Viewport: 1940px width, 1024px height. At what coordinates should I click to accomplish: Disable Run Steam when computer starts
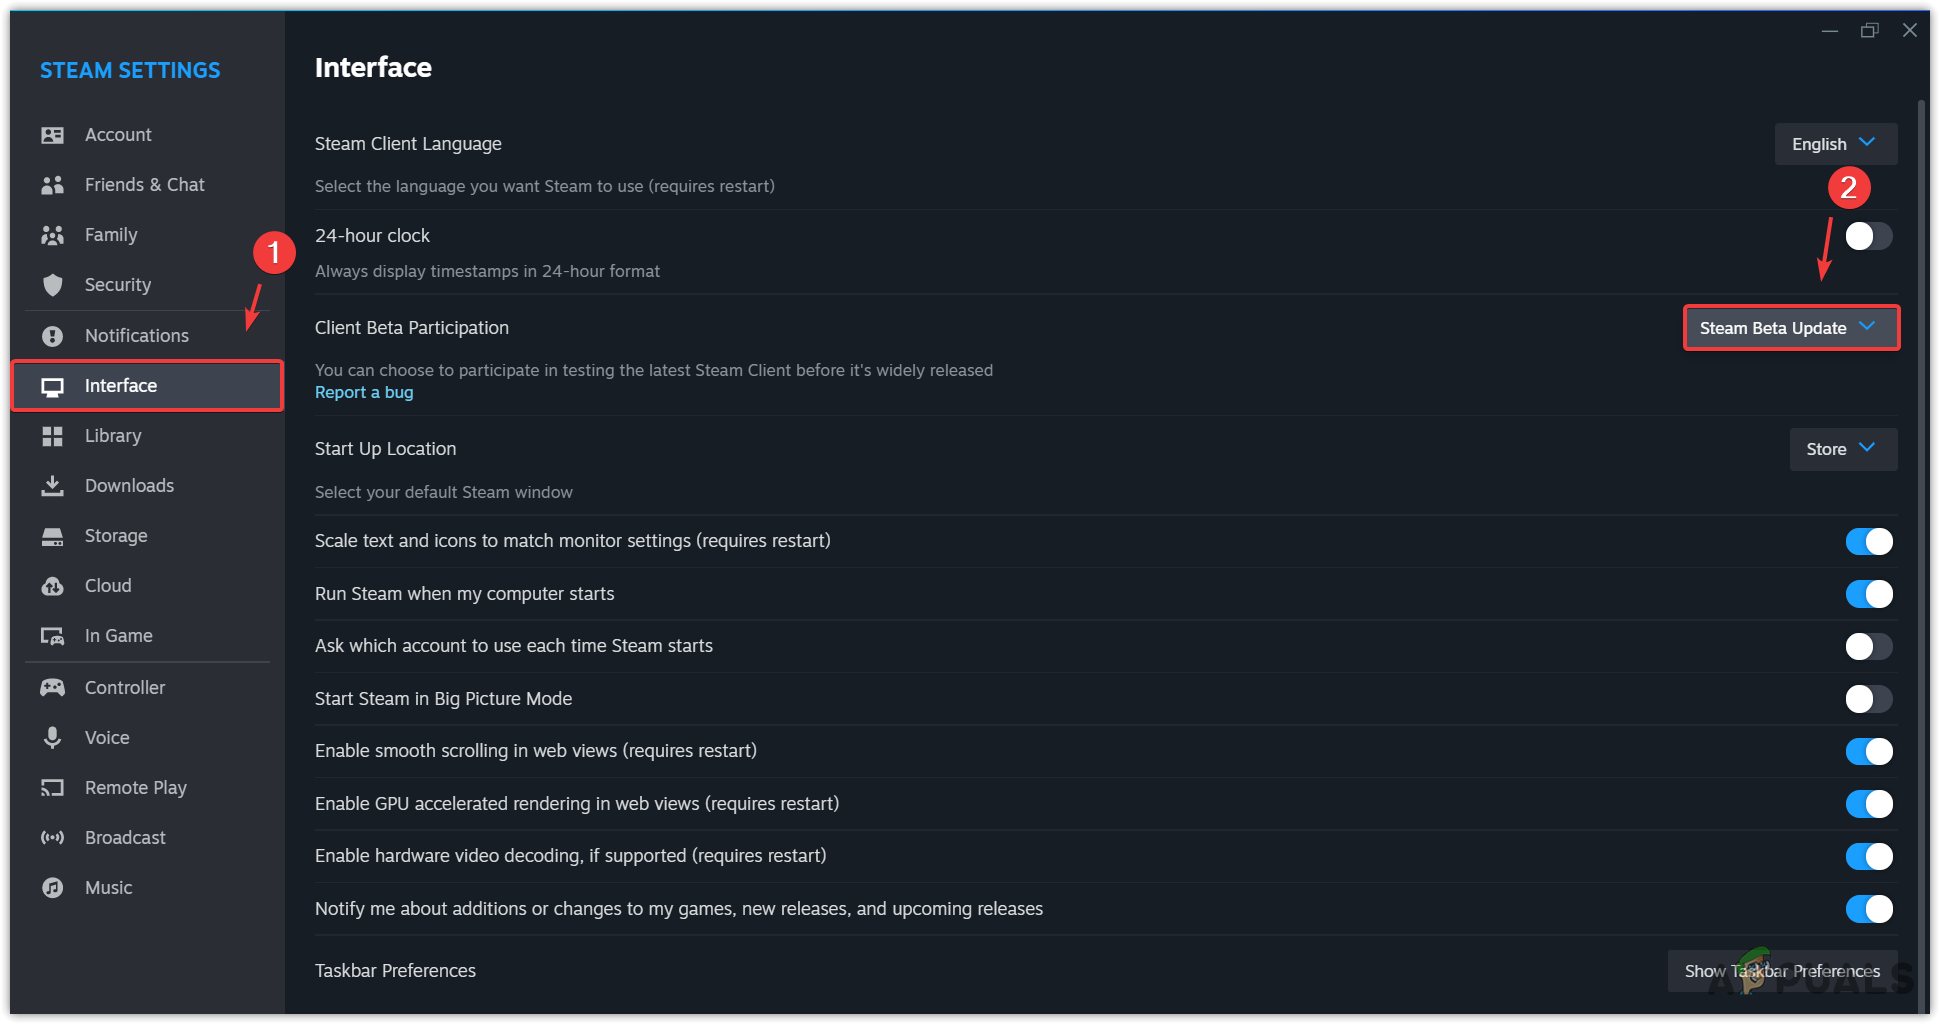[1868, 594]
